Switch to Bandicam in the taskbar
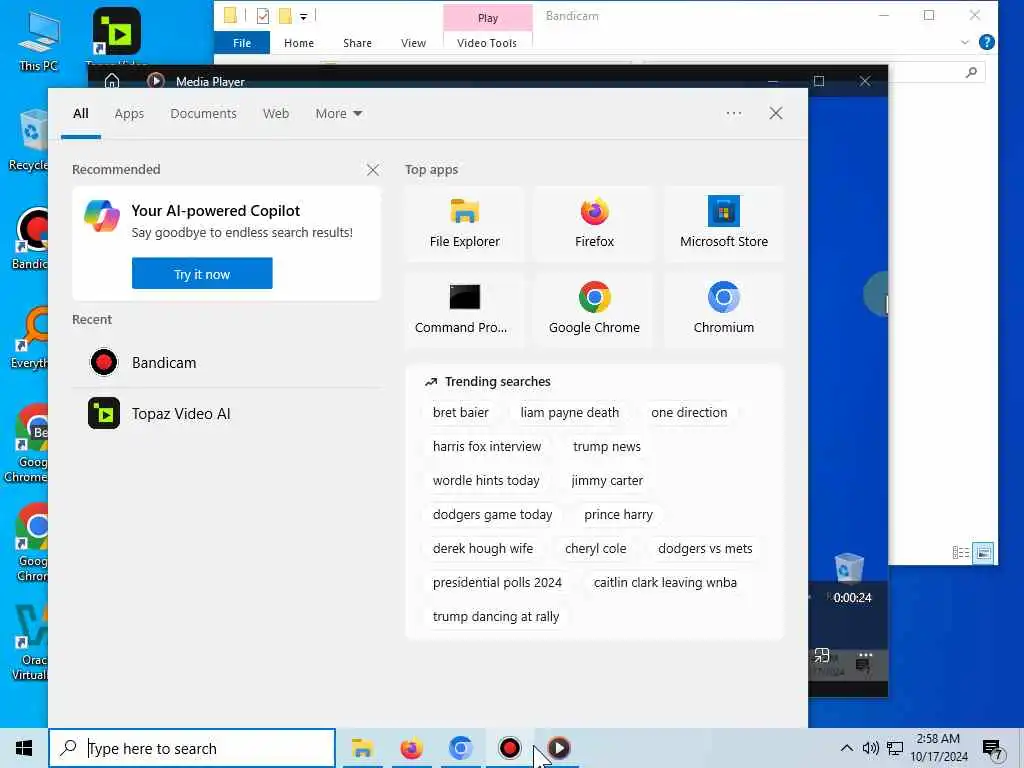1024x768 pixels. (509, 748)
